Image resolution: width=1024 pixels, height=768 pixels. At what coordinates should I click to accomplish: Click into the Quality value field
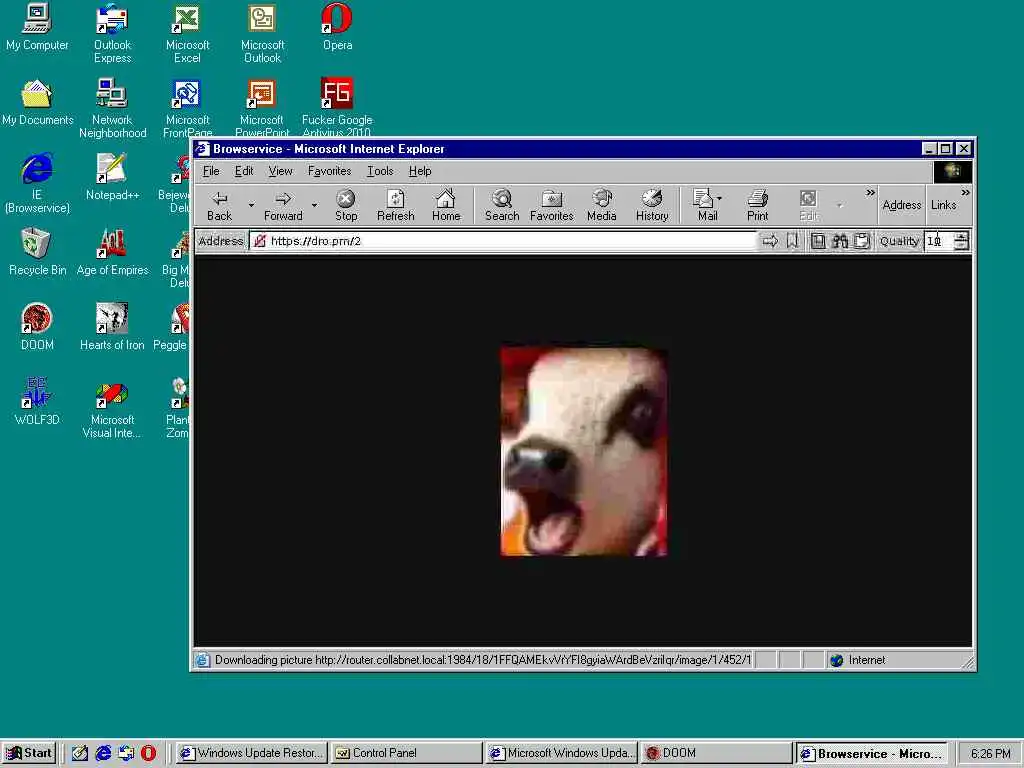[x=938, y=241]
